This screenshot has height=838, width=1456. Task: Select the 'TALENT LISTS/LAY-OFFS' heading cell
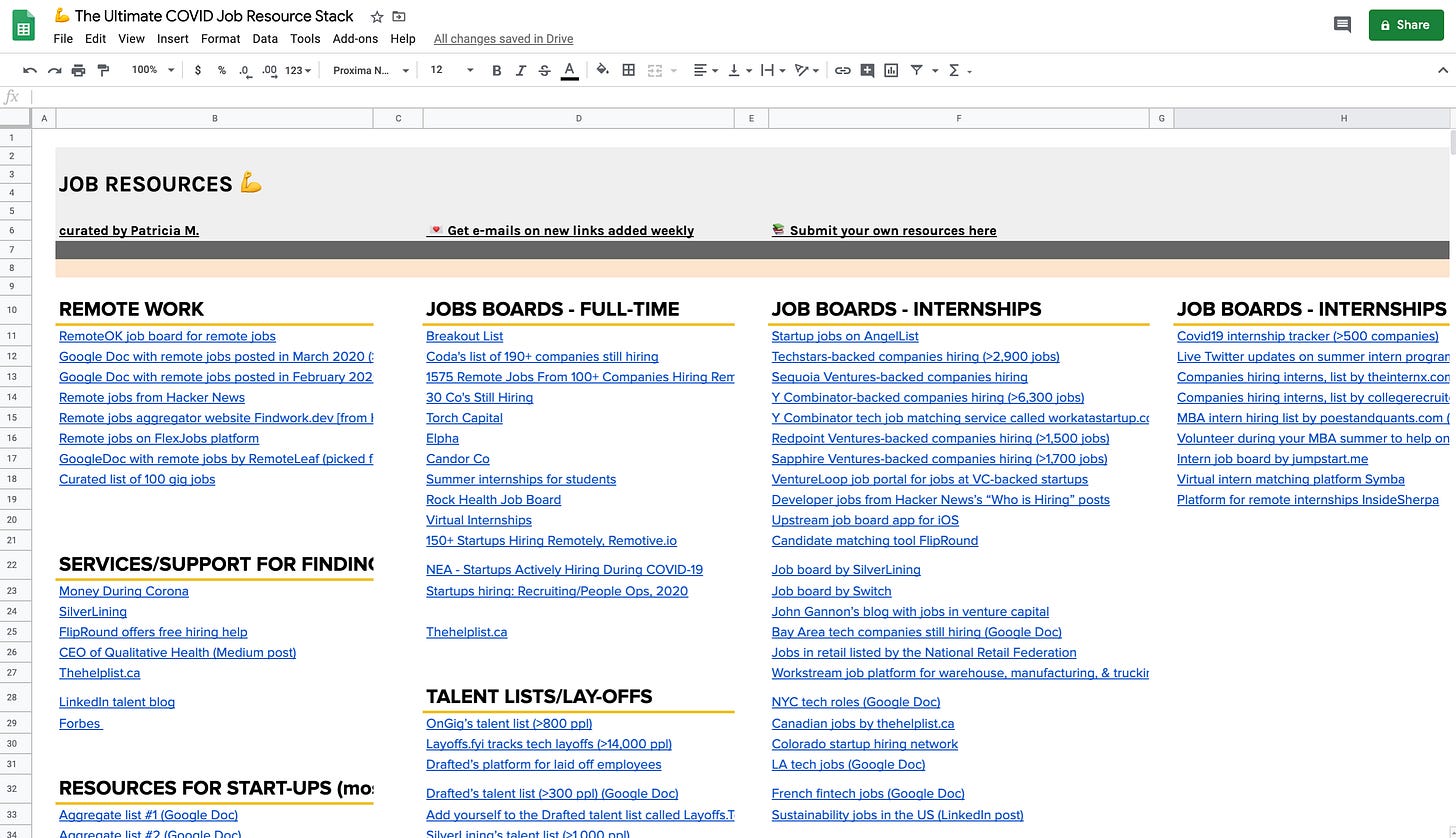pos(579,697)
